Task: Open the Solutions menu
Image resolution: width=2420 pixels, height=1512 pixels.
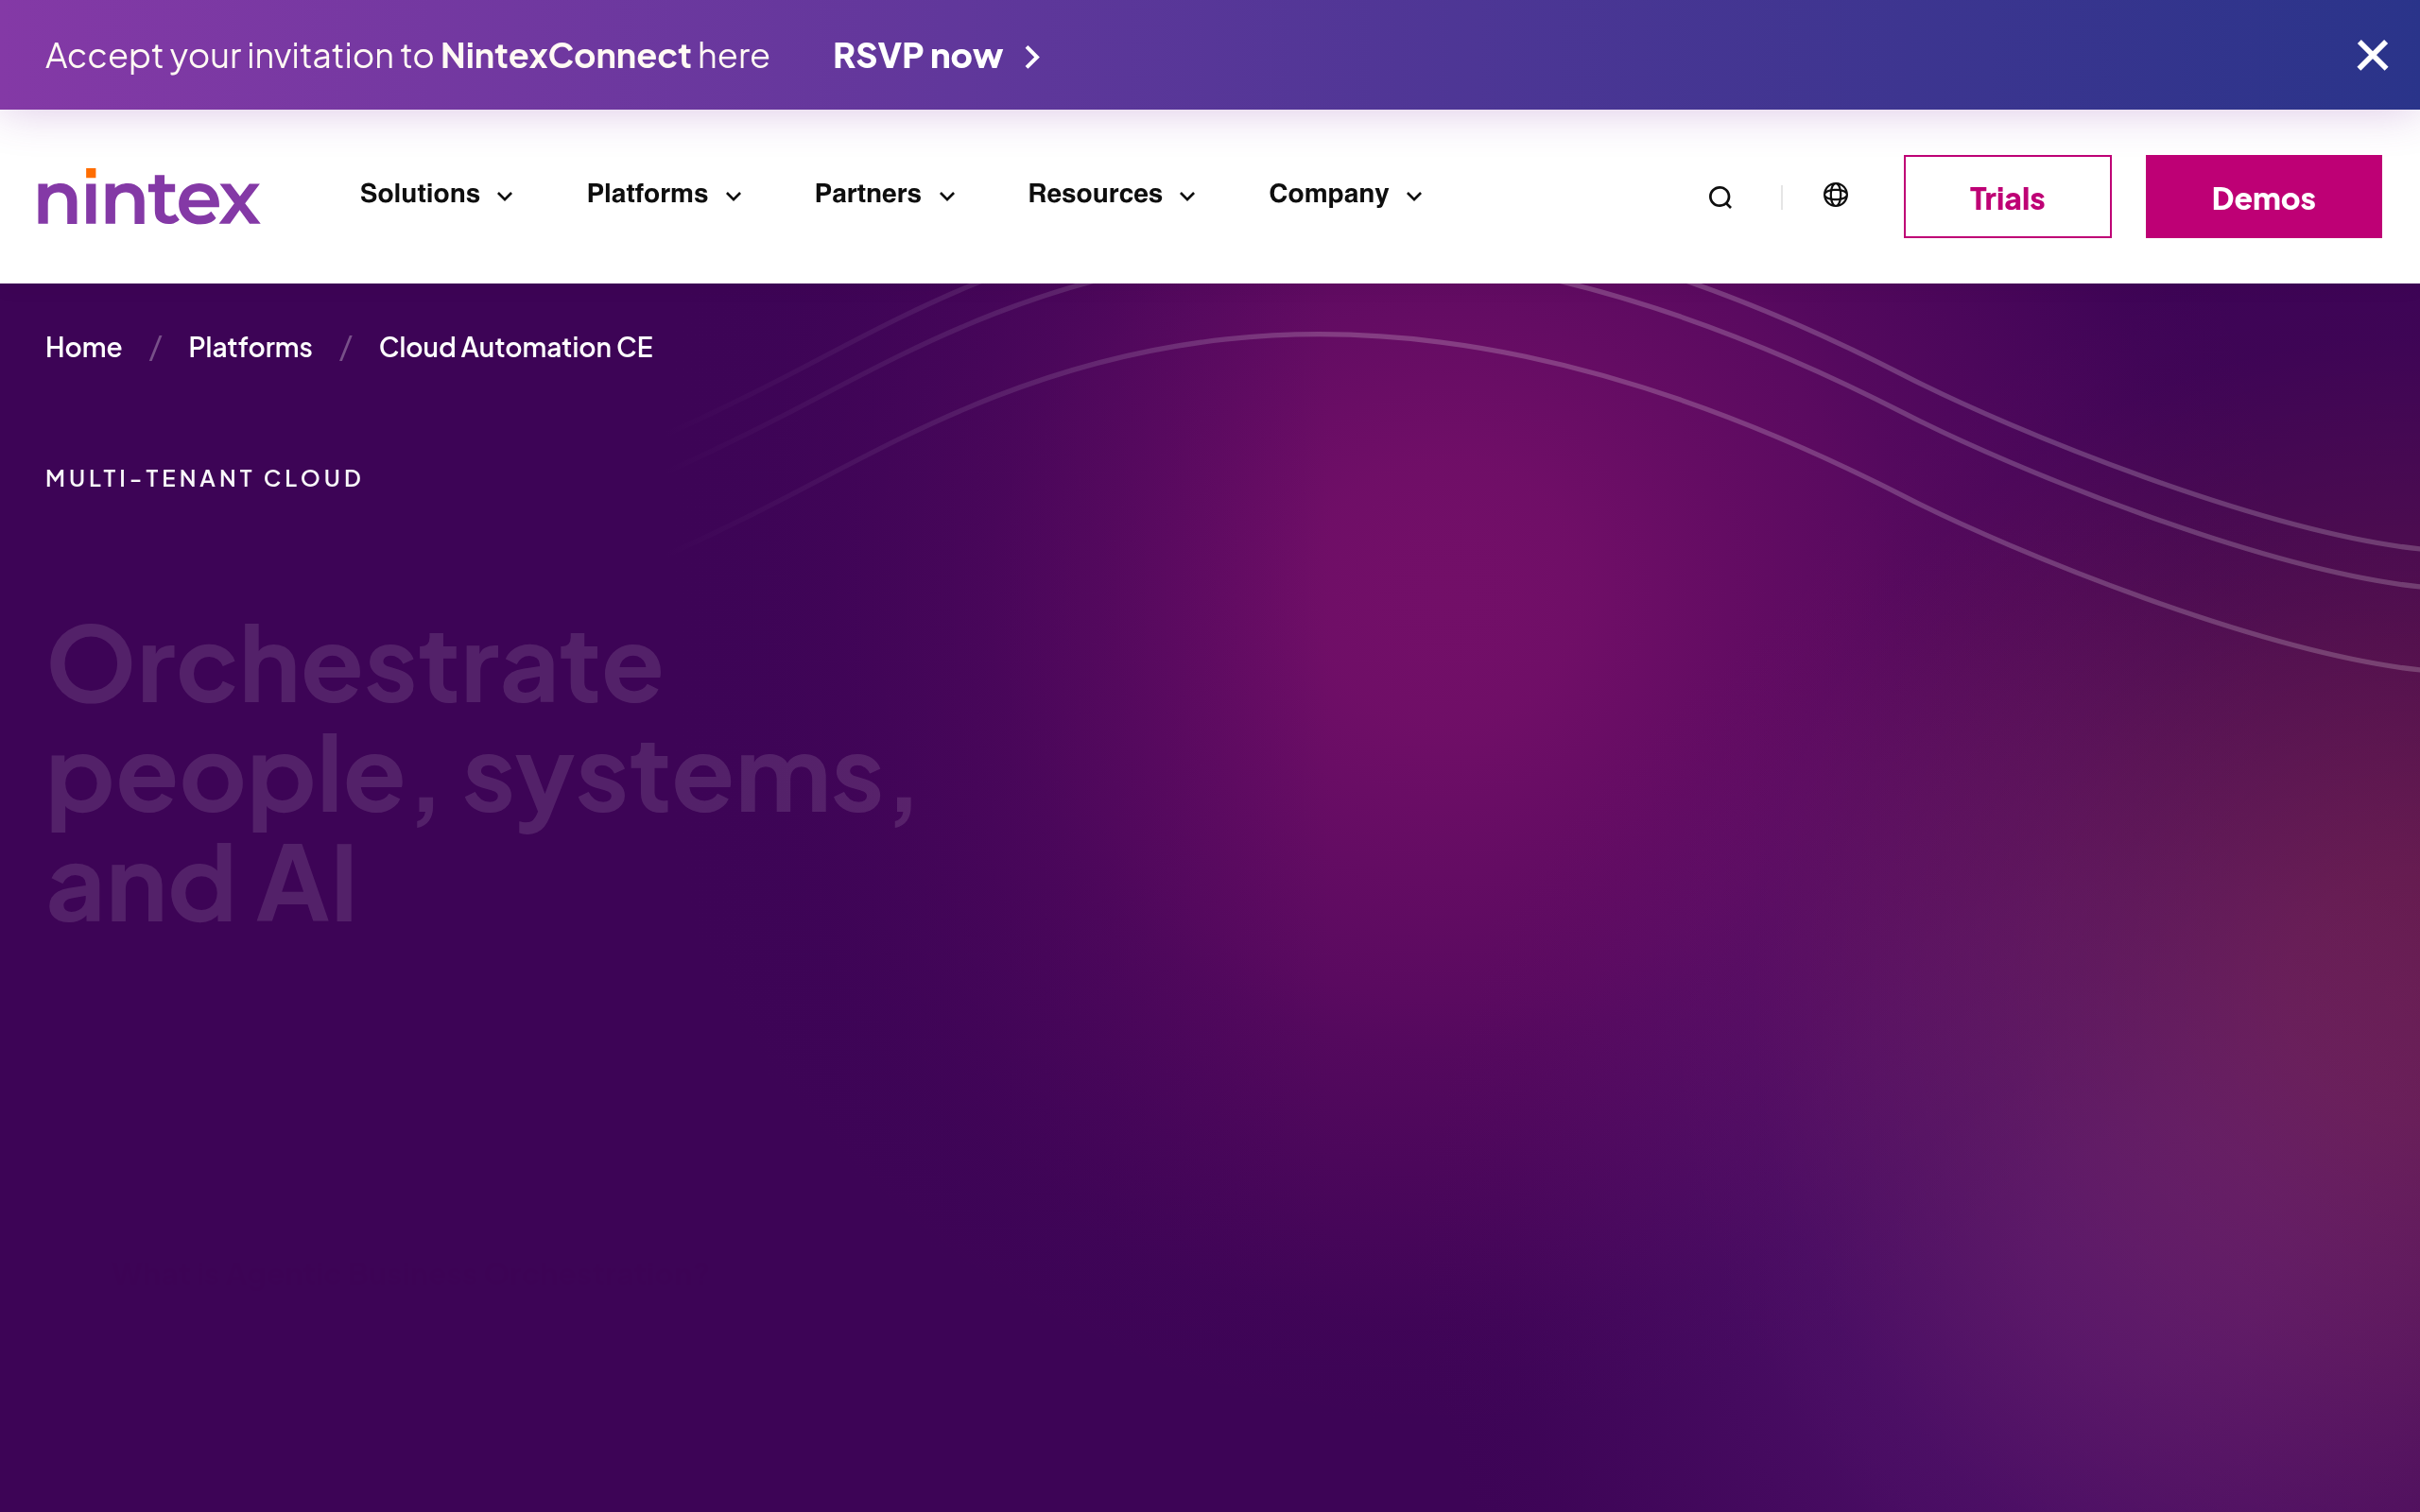Action: 419,194
